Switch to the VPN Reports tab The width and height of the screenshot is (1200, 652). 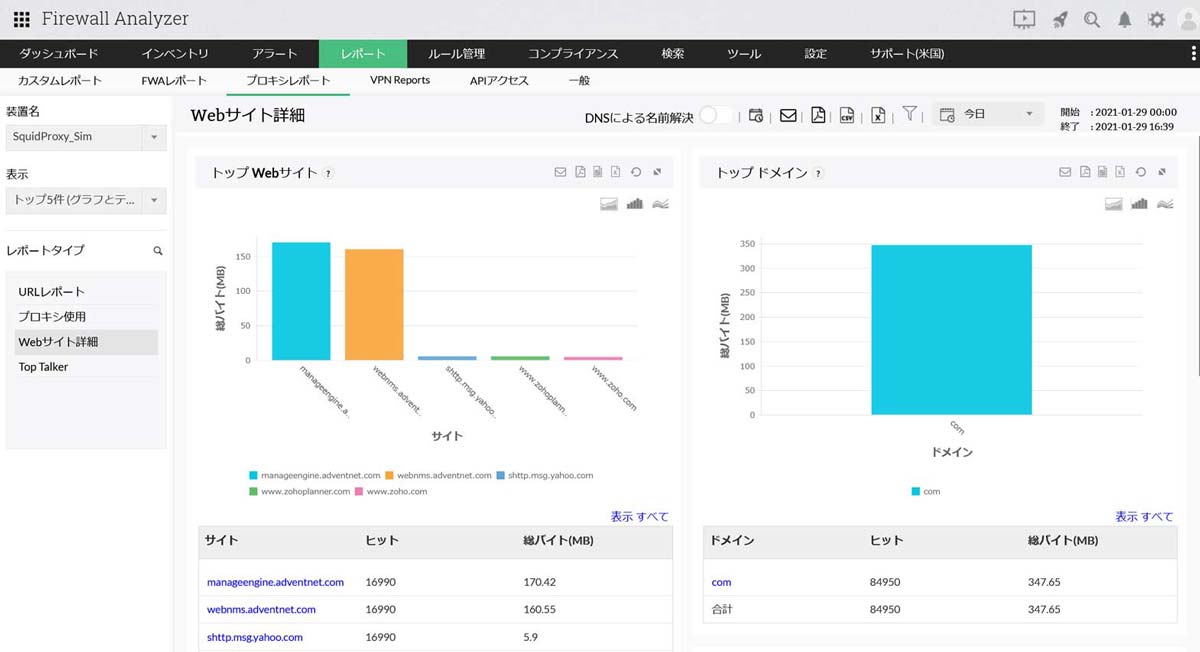[399, 80]
